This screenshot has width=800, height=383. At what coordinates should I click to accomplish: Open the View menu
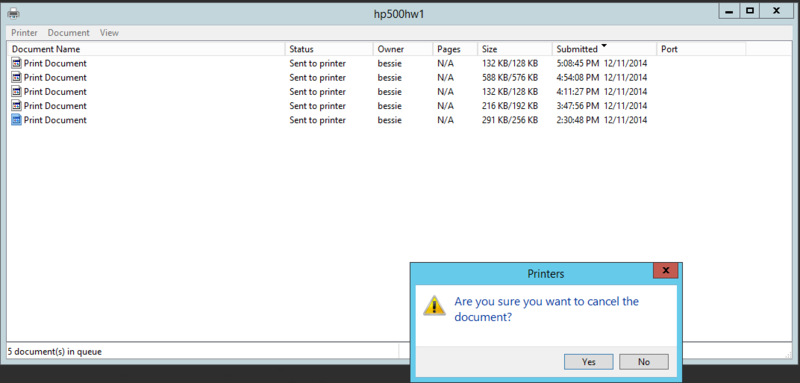pyautogui.click(x=109, y=33)
